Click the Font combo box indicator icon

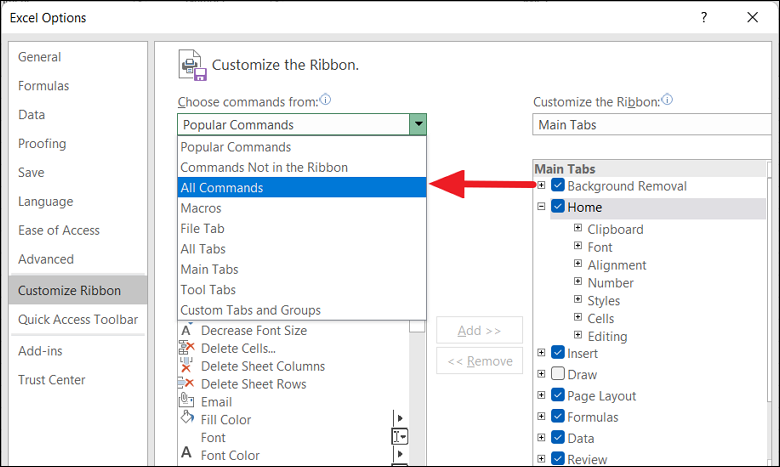(x=400, y=437)
